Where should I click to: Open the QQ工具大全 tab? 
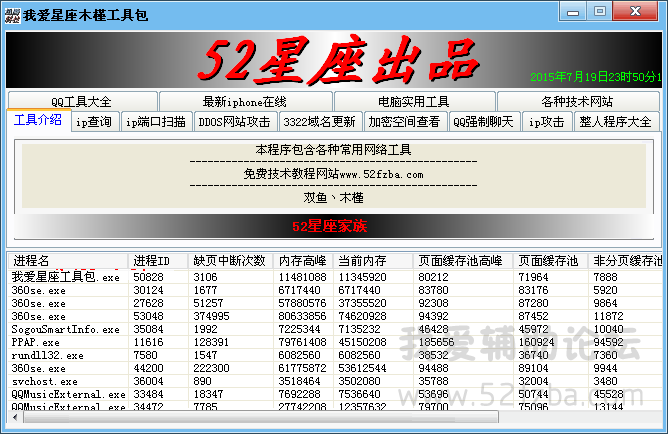tap(82, 101)
